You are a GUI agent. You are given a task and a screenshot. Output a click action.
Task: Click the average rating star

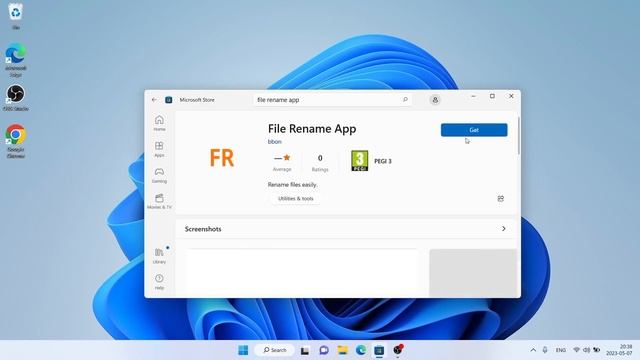[x=287, y=158]
